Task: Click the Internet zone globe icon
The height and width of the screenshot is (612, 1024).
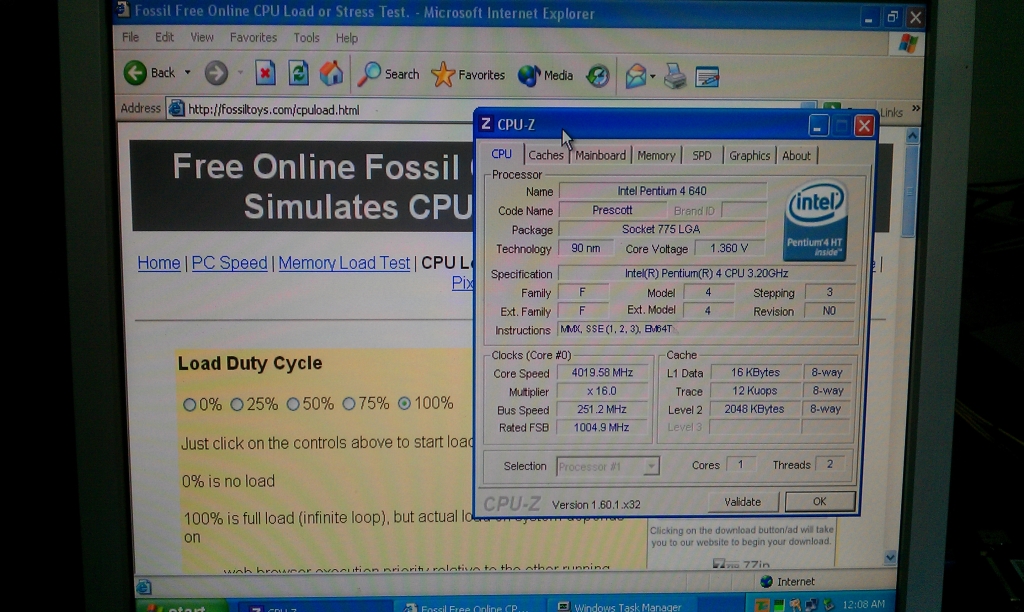Action: (767, 581)
